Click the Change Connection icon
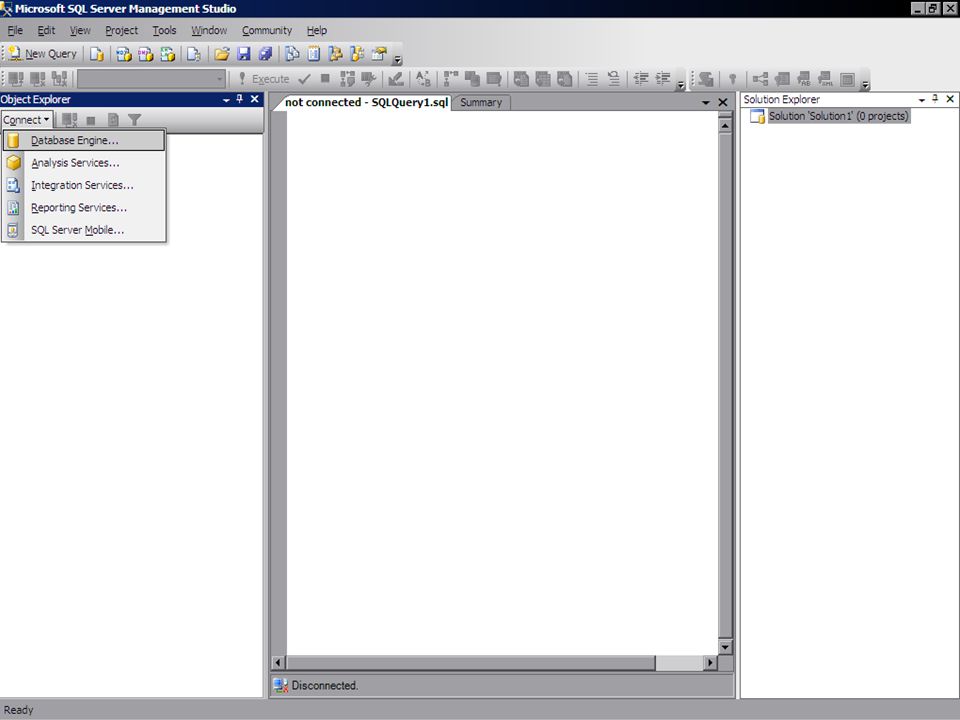The height and width of the screenshot is (720, 960). point(59,78)
